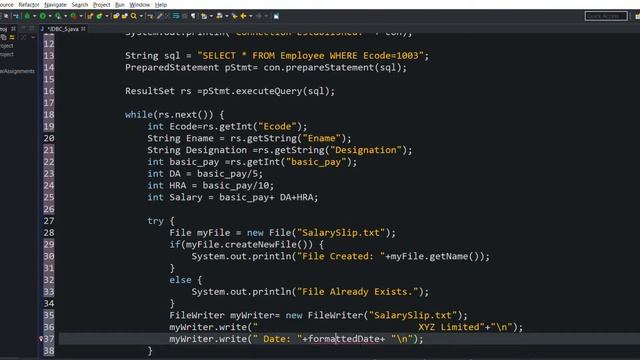The height and width of the screenshot is (360, 640).
Task: Click the Pin Editor icon
Action: [276, 16]
